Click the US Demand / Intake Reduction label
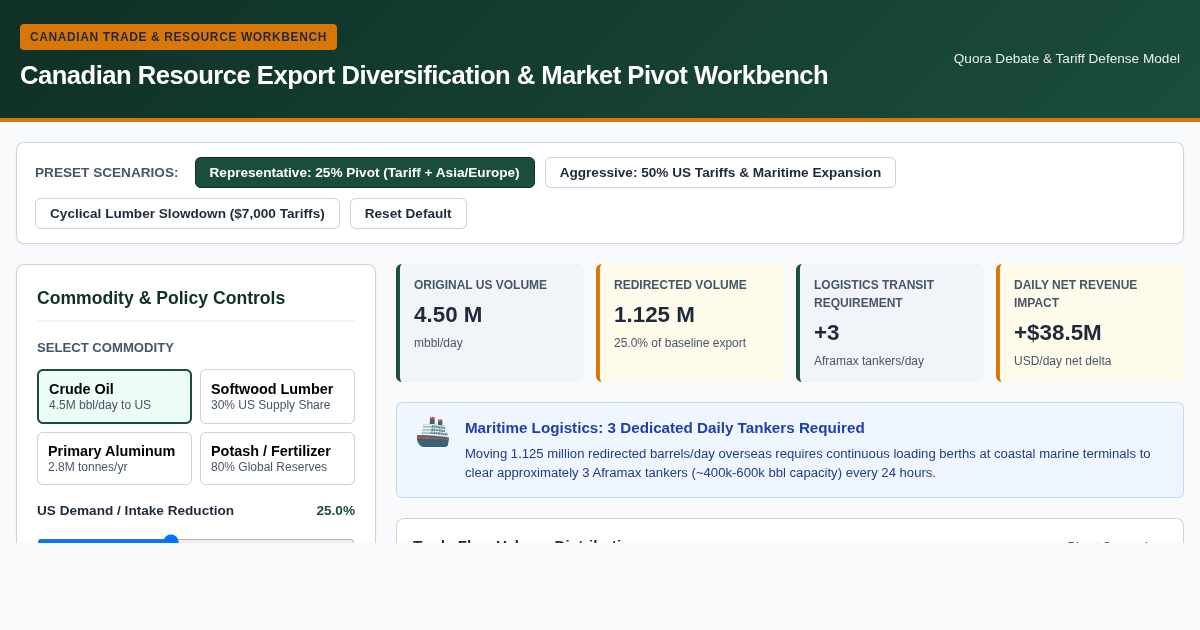The width and height of the screenshot is (1200, 630). (135, 511)
